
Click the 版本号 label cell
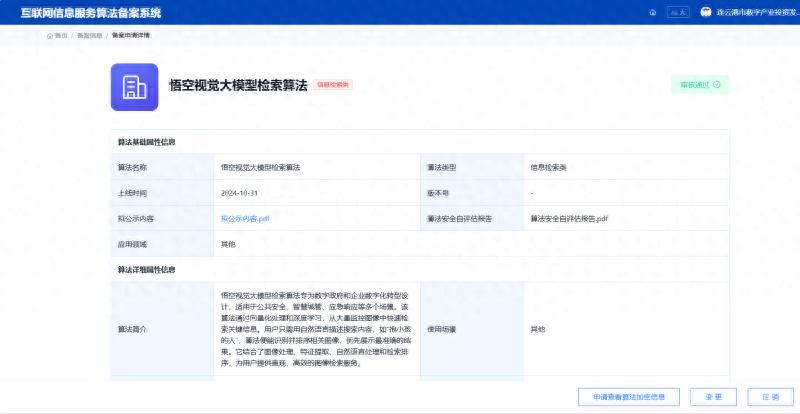(472, 193)
